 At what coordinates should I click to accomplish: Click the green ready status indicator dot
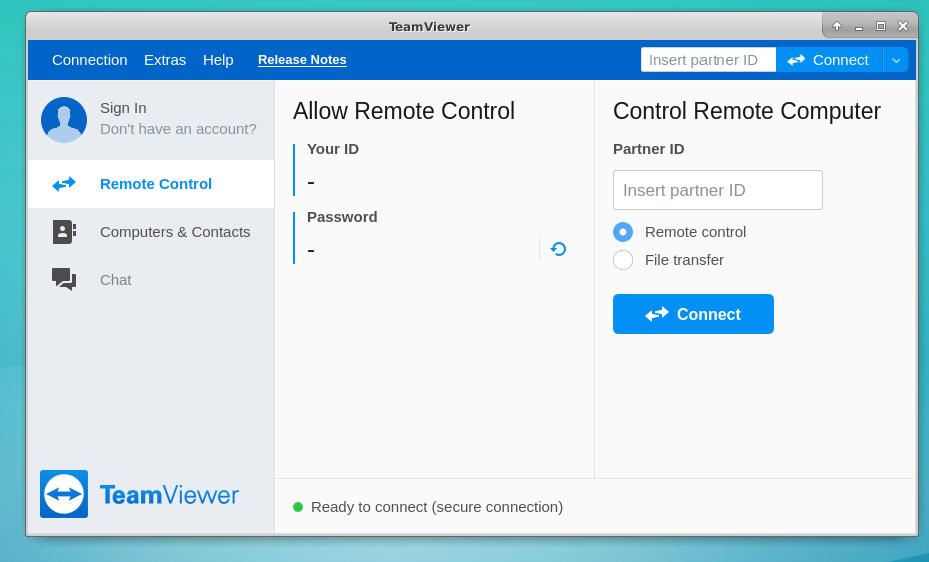pyautogui.click(x=298, y=507)
